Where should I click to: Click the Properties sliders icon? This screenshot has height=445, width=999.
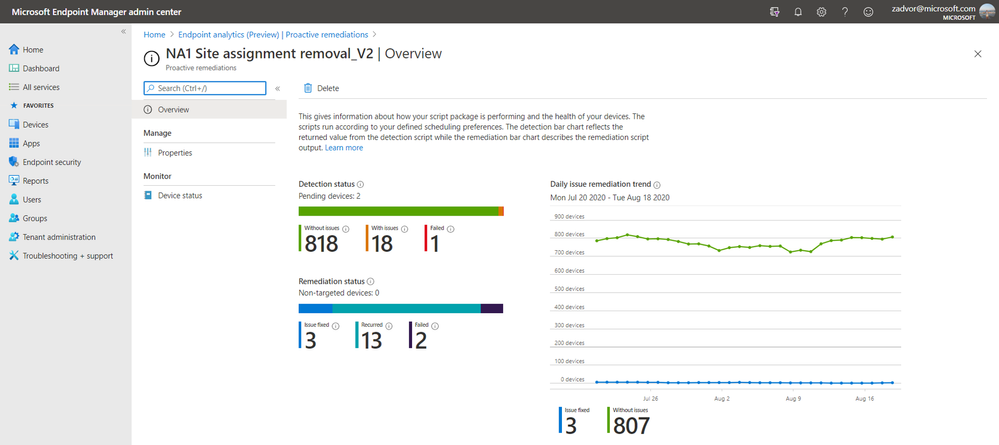coord(148,153)
